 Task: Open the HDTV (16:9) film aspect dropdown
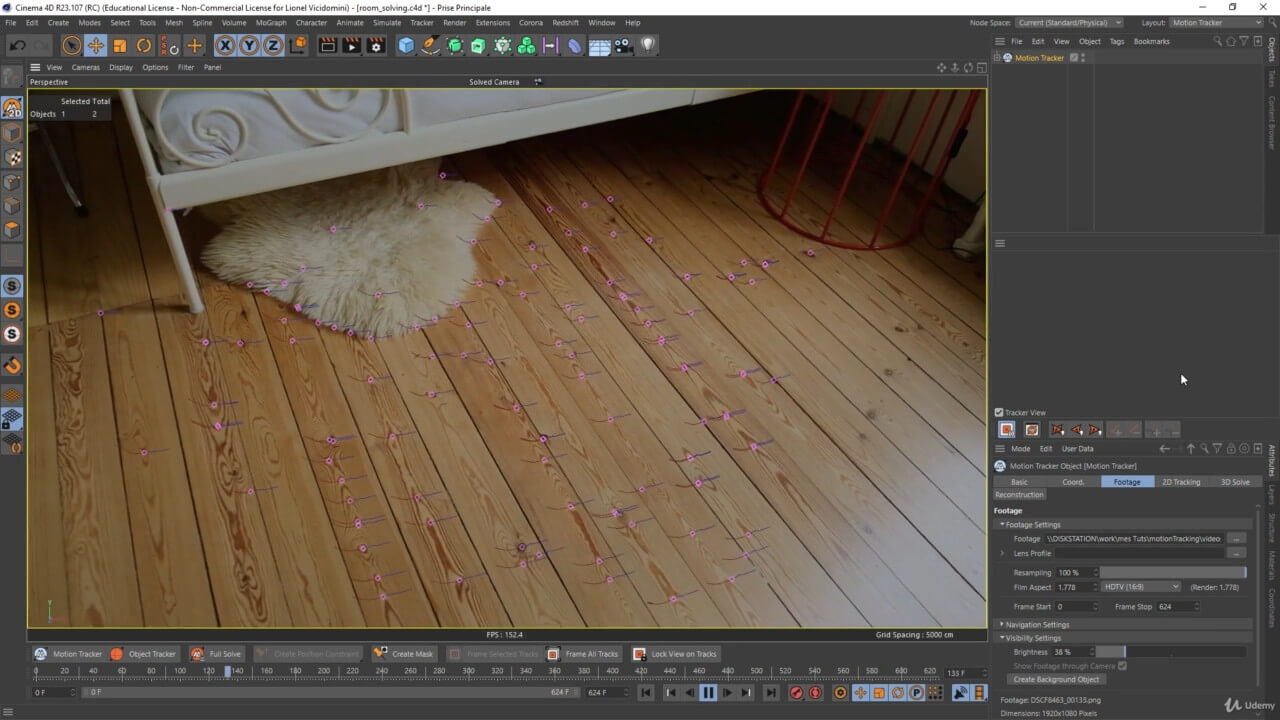pyautogui.click(x=1140, y=587)
